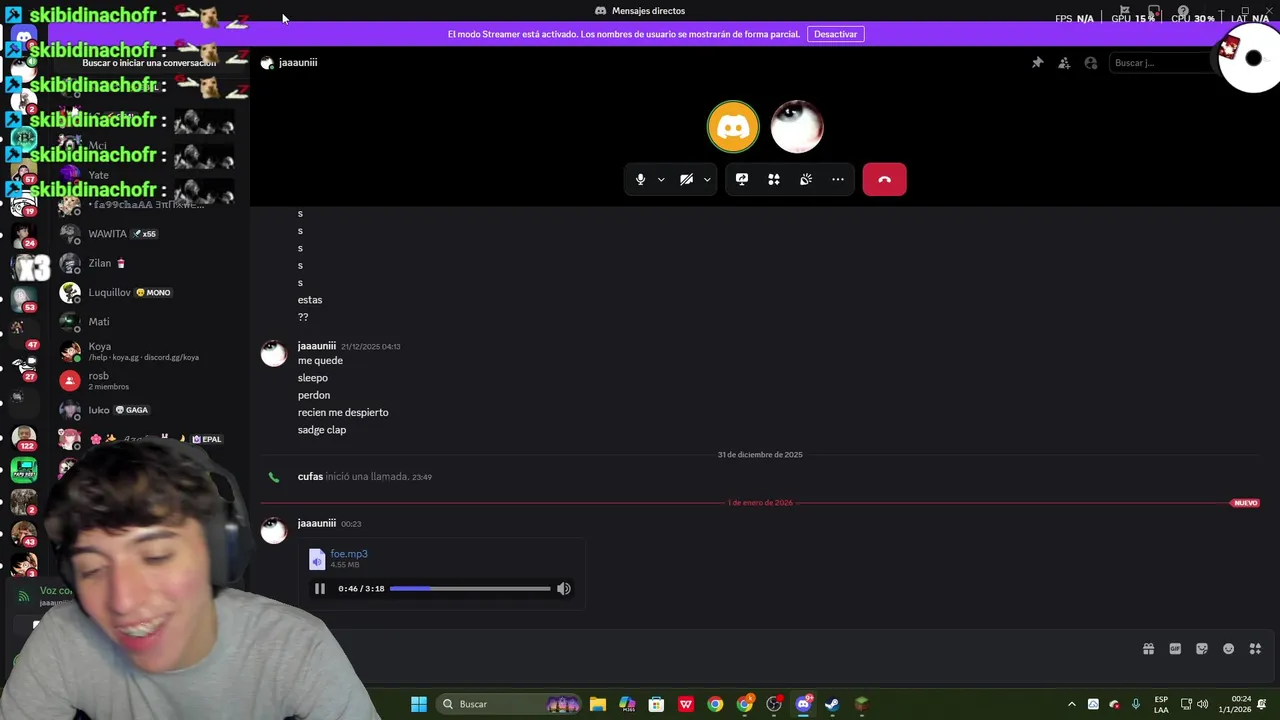Click the Discord avatar in the call
The height and width of the screenshot is (720, 1280).
tap(733, 126)
